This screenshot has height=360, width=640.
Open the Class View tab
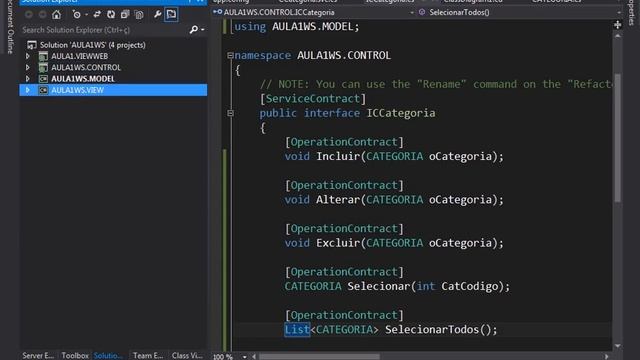tap(187, 355)
